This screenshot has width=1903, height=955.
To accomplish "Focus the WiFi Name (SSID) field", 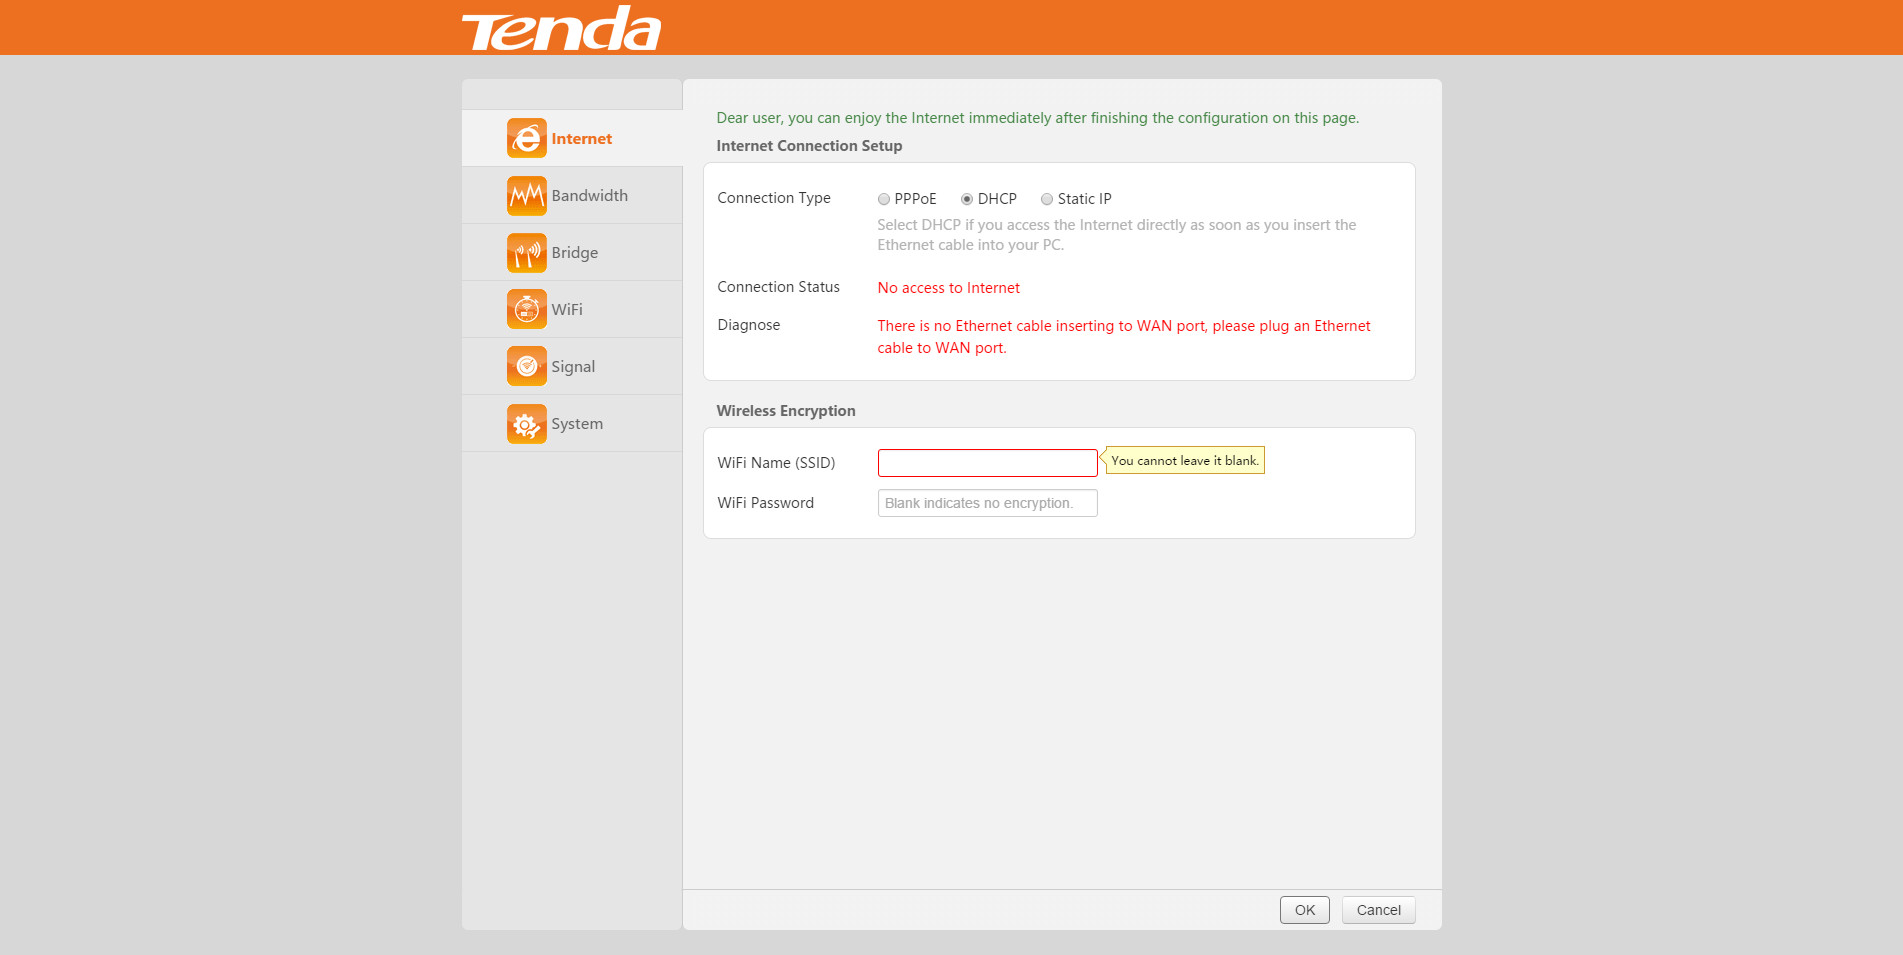I will tap(987, 463).
